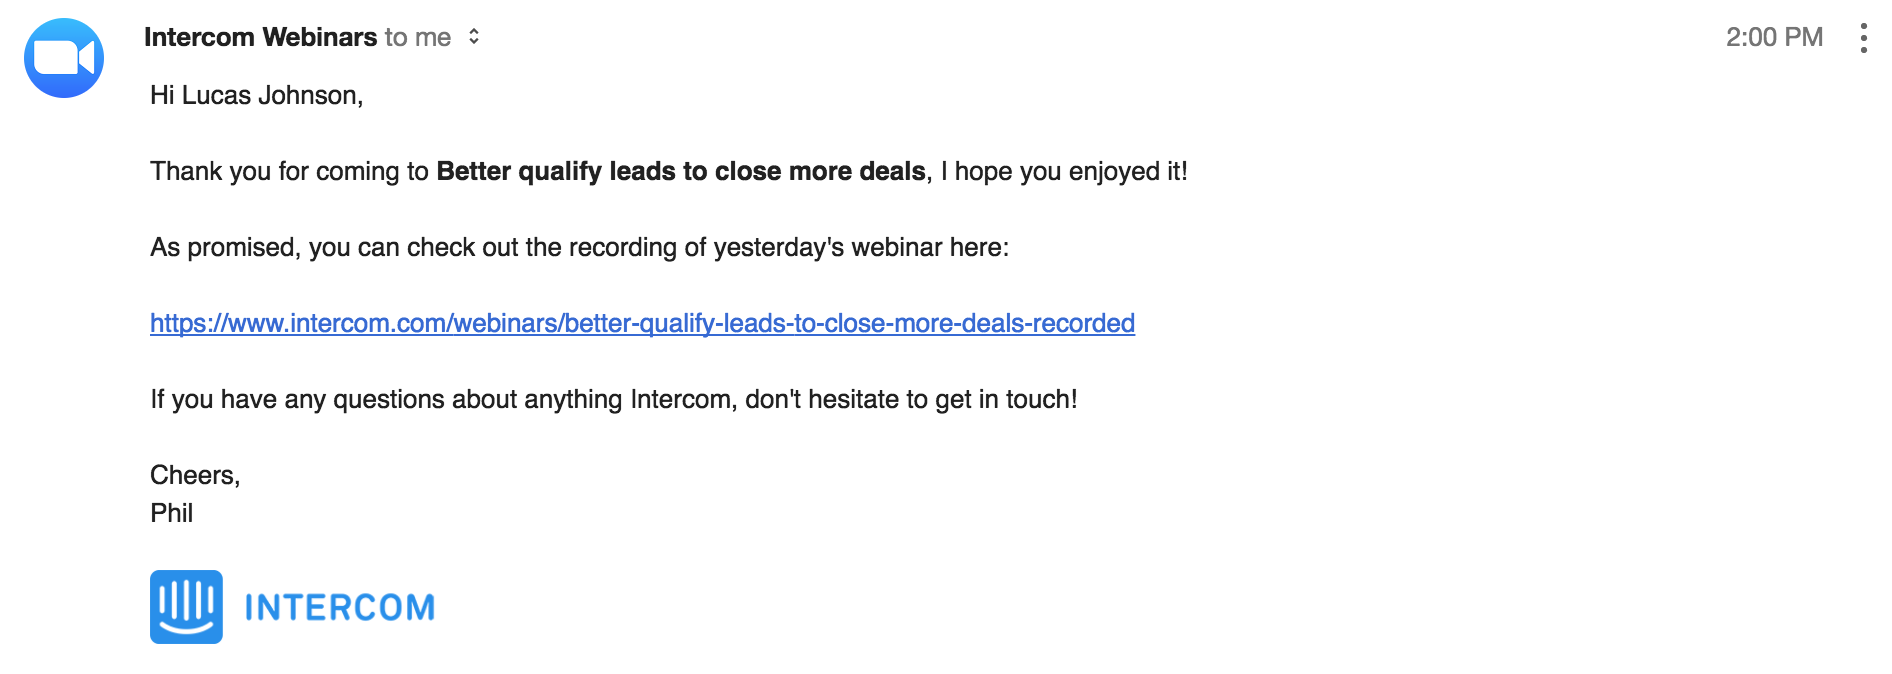This screenshot has height=674, width=1892.
Task: Click the "Hi Lucas Johnson" greeting line
Action: coord(256,95)
